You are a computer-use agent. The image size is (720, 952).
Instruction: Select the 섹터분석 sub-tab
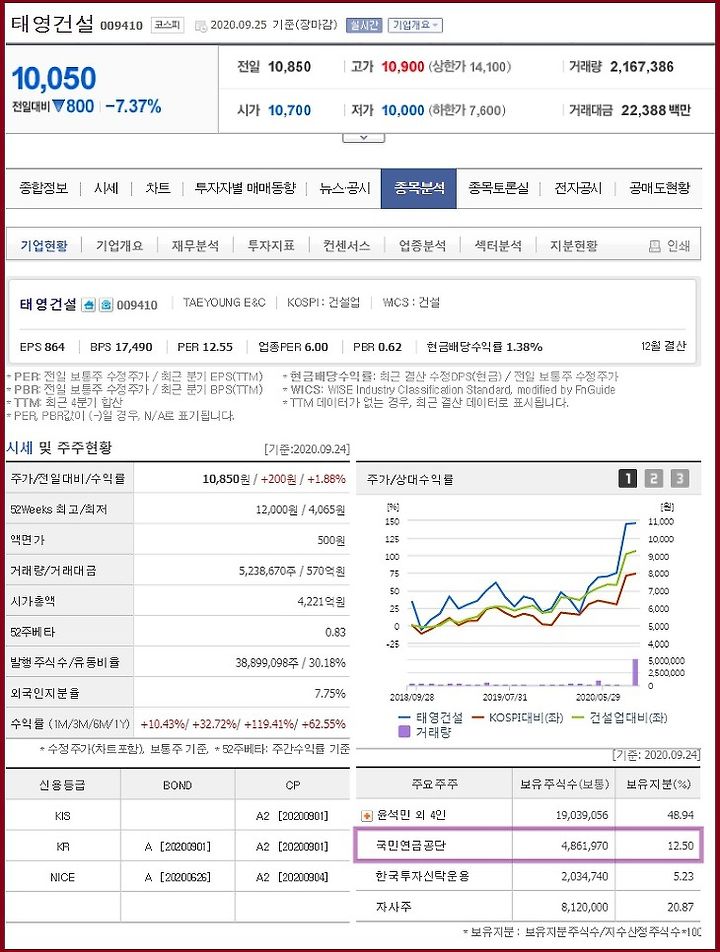coord(498,246)
